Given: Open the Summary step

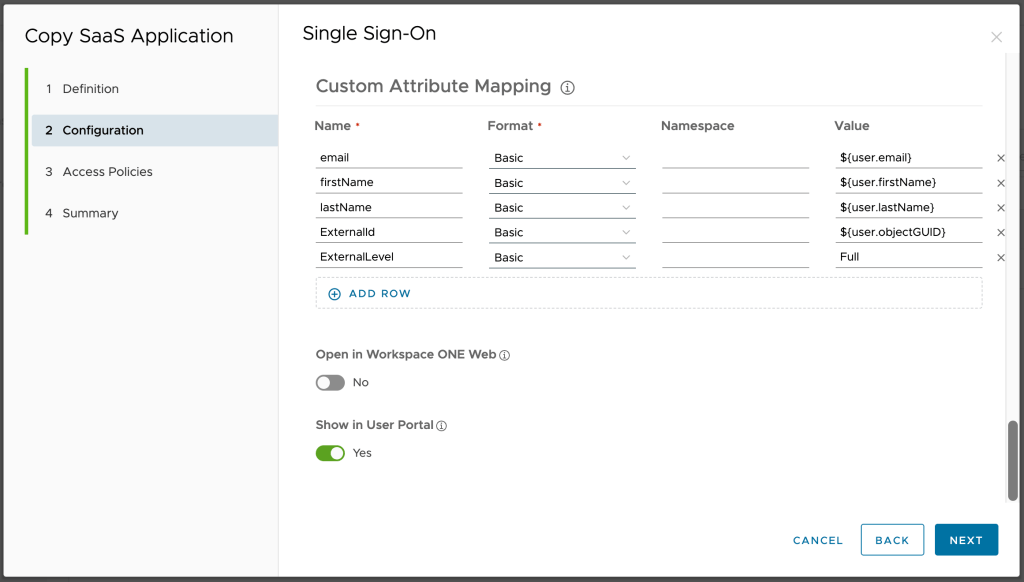Looking at the screenshot, I should pyautogui.click(x=90, y=213).
